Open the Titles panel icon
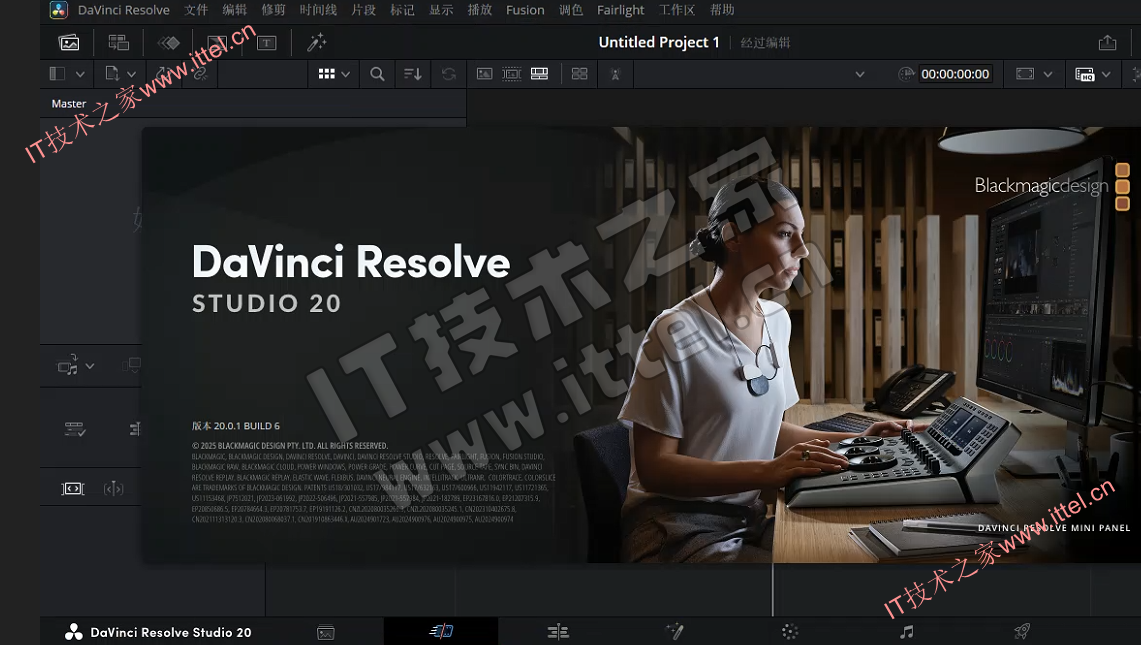The image size is (1141, 645). pyautogui.click(x=266, y=43)
